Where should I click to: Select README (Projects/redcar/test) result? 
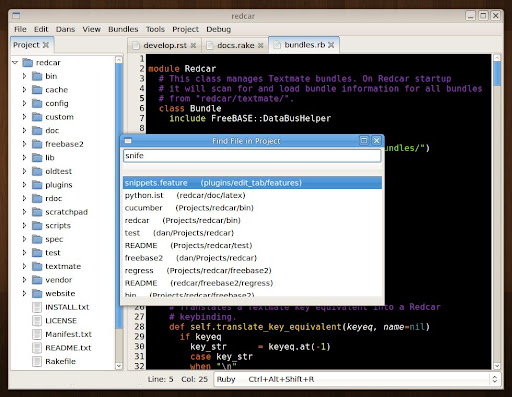(252, 245)
